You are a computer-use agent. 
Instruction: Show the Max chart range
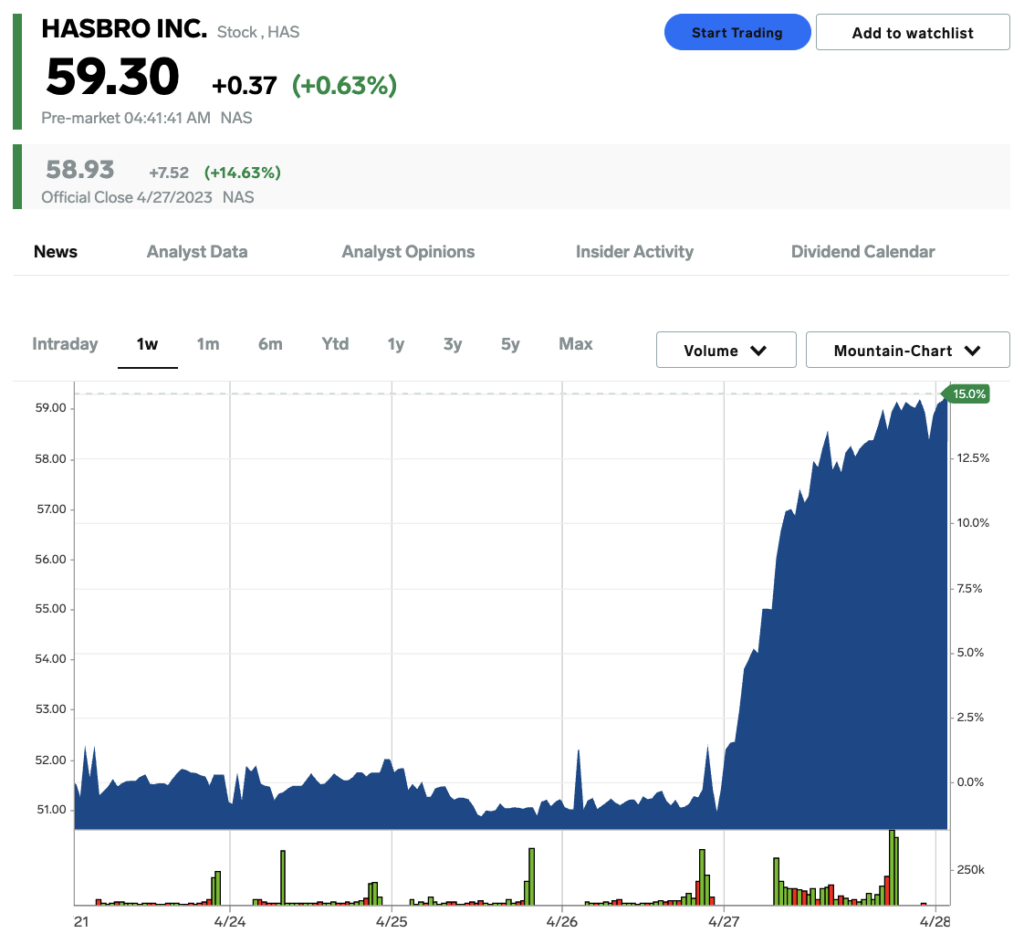point(576,344)
